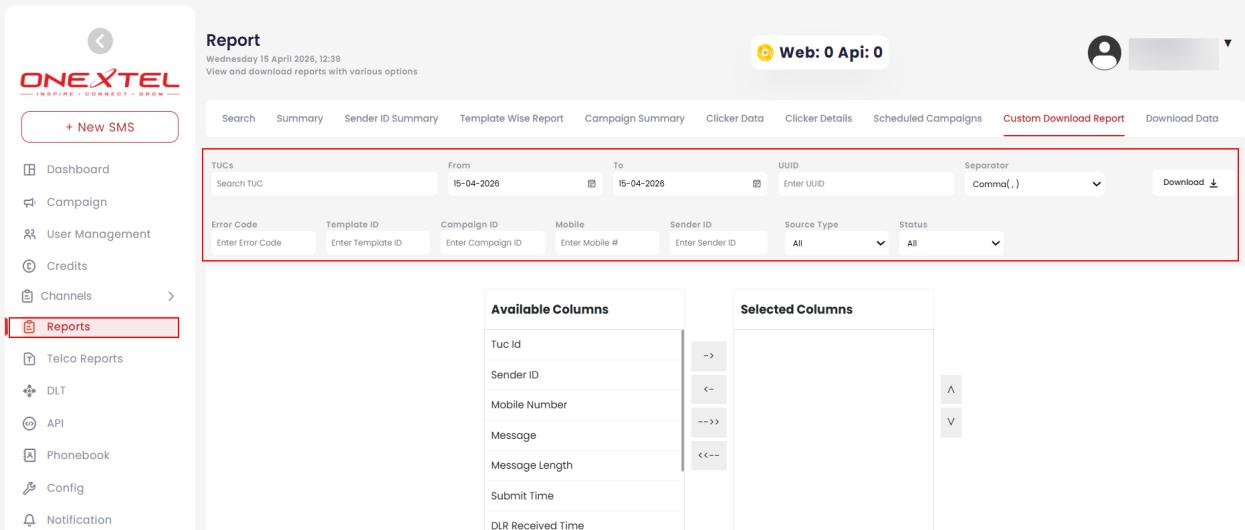Select Tuc Id in Available Columns

point(582,345)
